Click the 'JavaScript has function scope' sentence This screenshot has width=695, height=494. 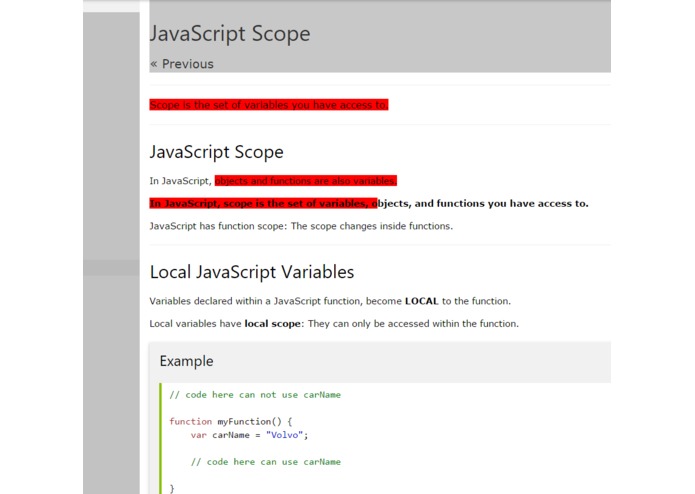coord(301,226)
